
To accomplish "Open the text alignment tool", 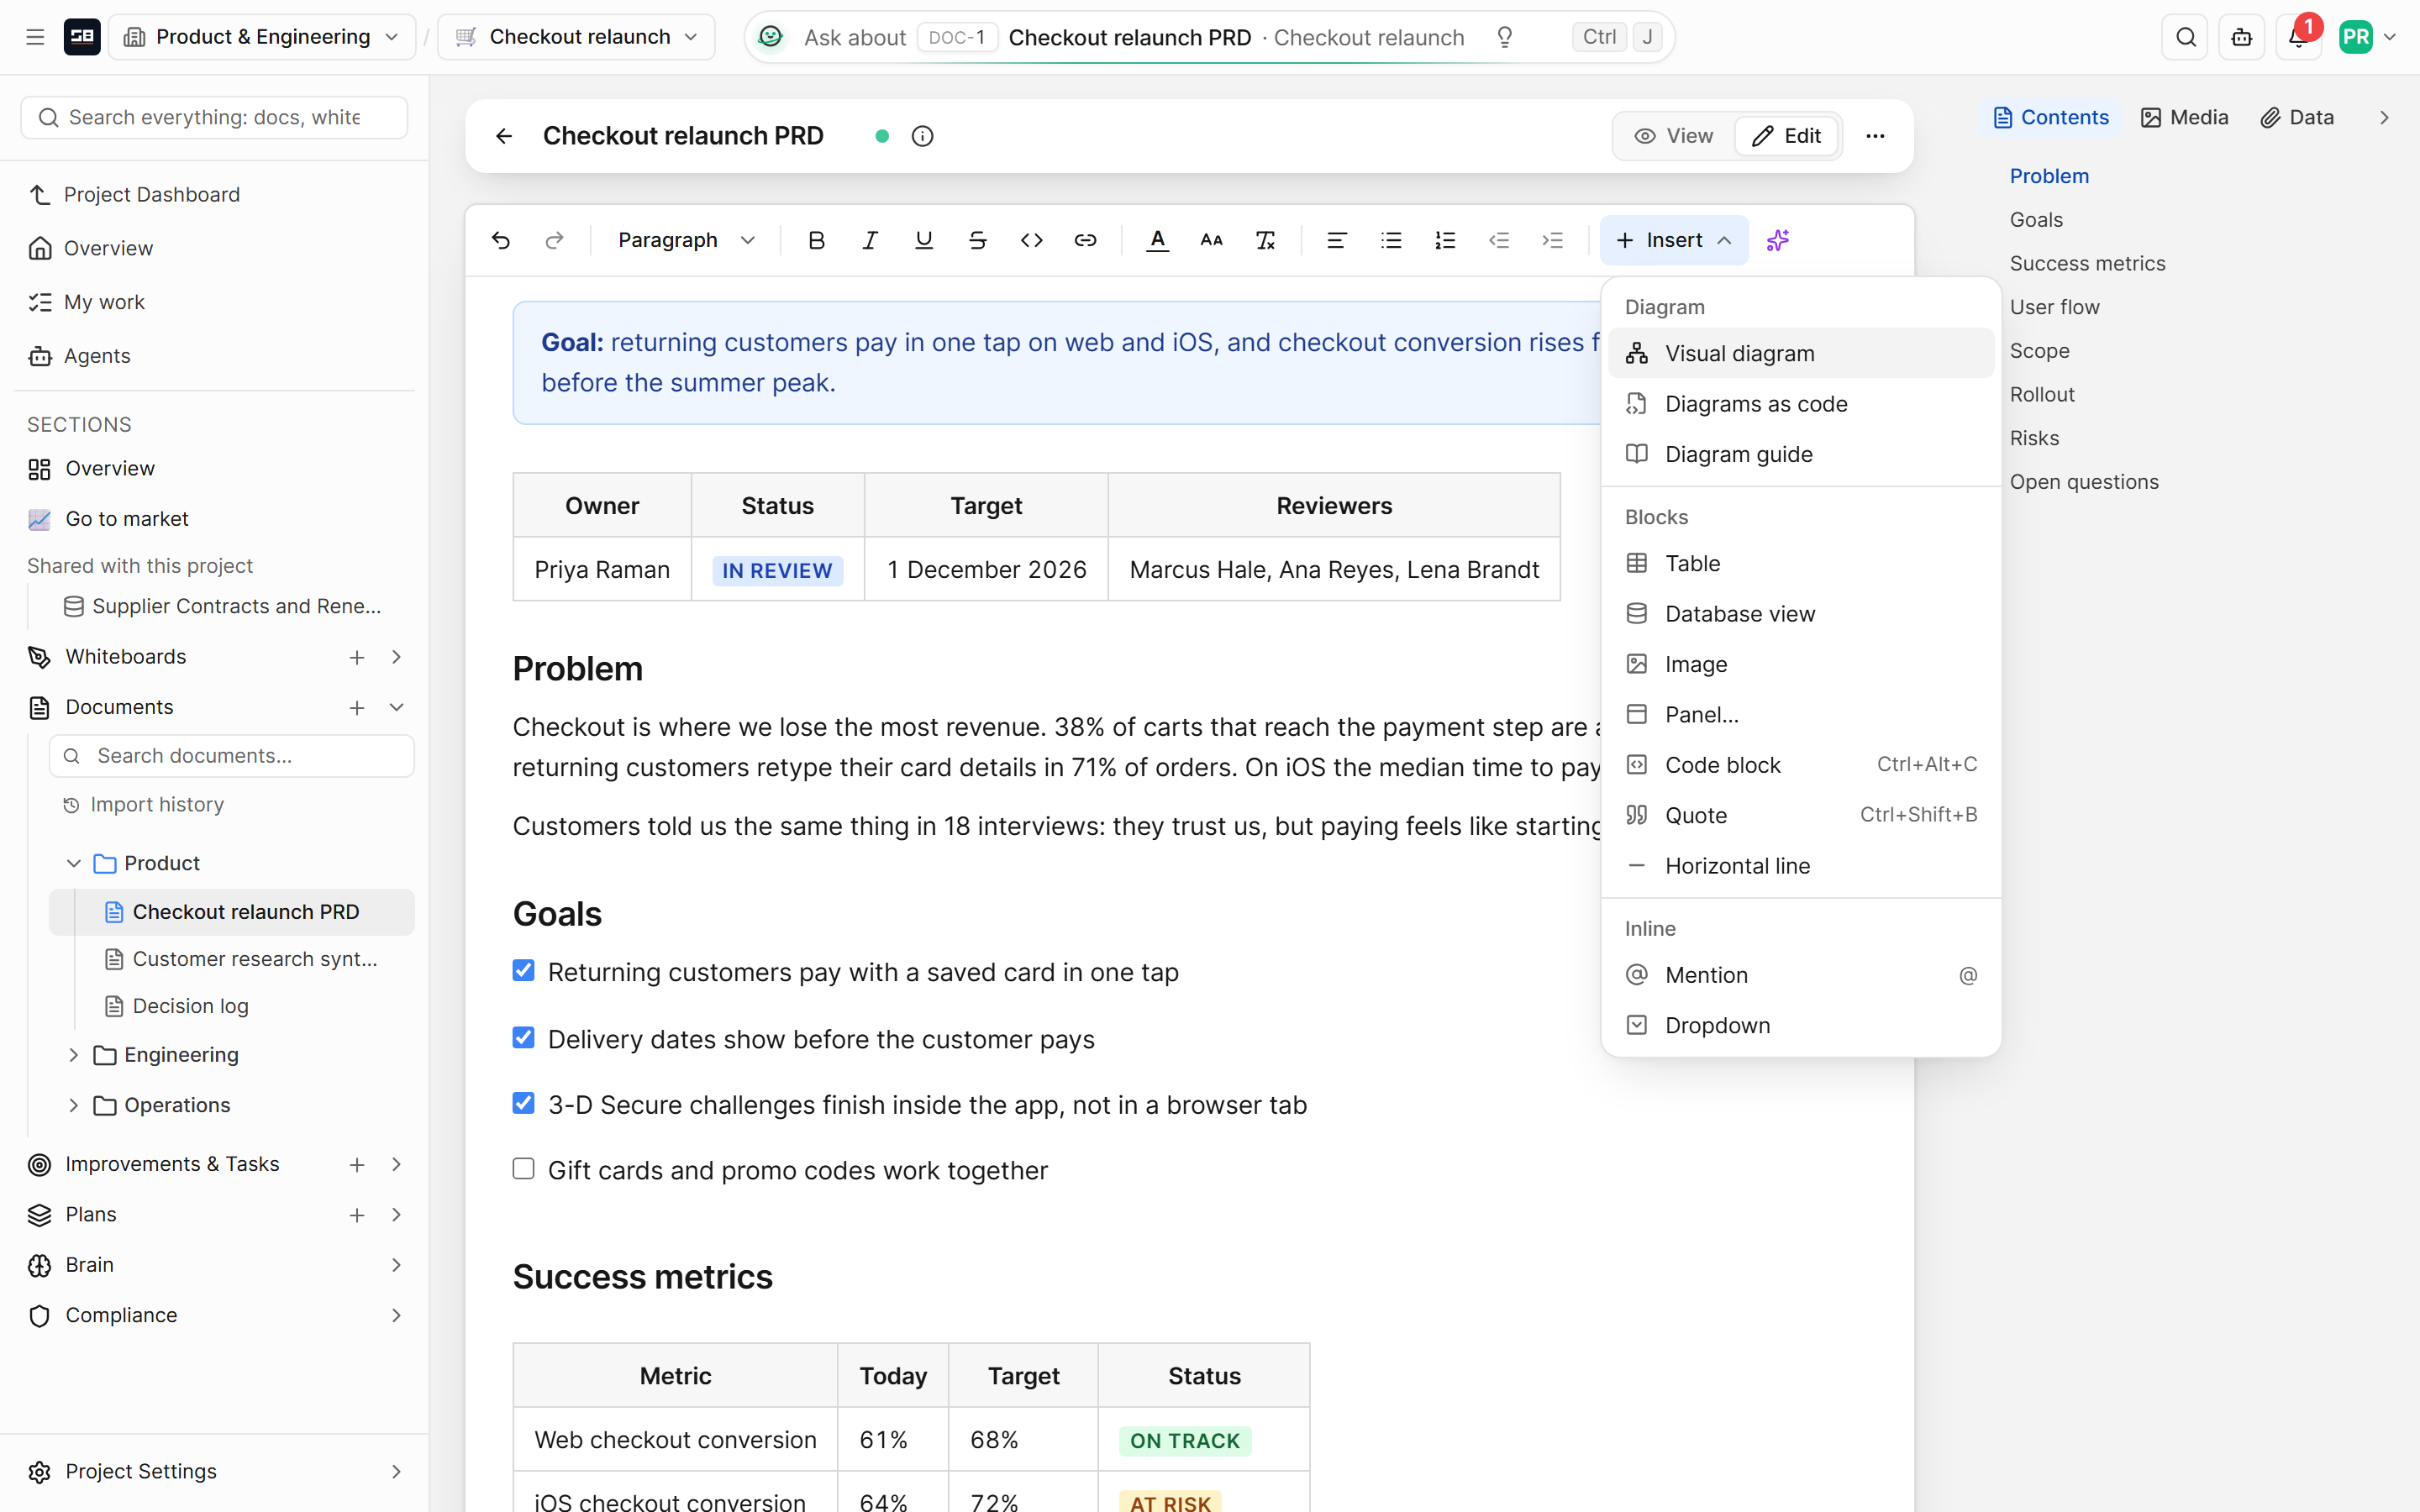I will point(1336,240).
